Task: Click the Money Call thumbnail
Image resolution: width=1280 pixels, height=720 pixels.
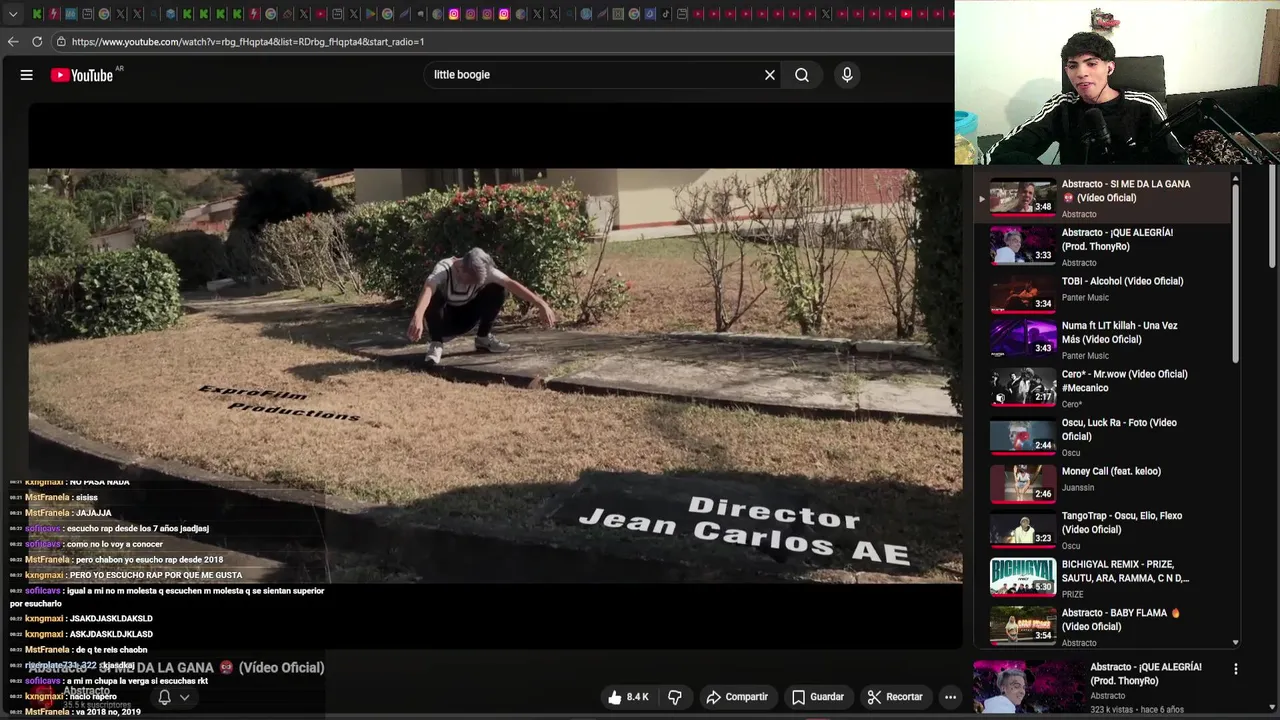Action: pyautogui.click(x=1023, y=484)
